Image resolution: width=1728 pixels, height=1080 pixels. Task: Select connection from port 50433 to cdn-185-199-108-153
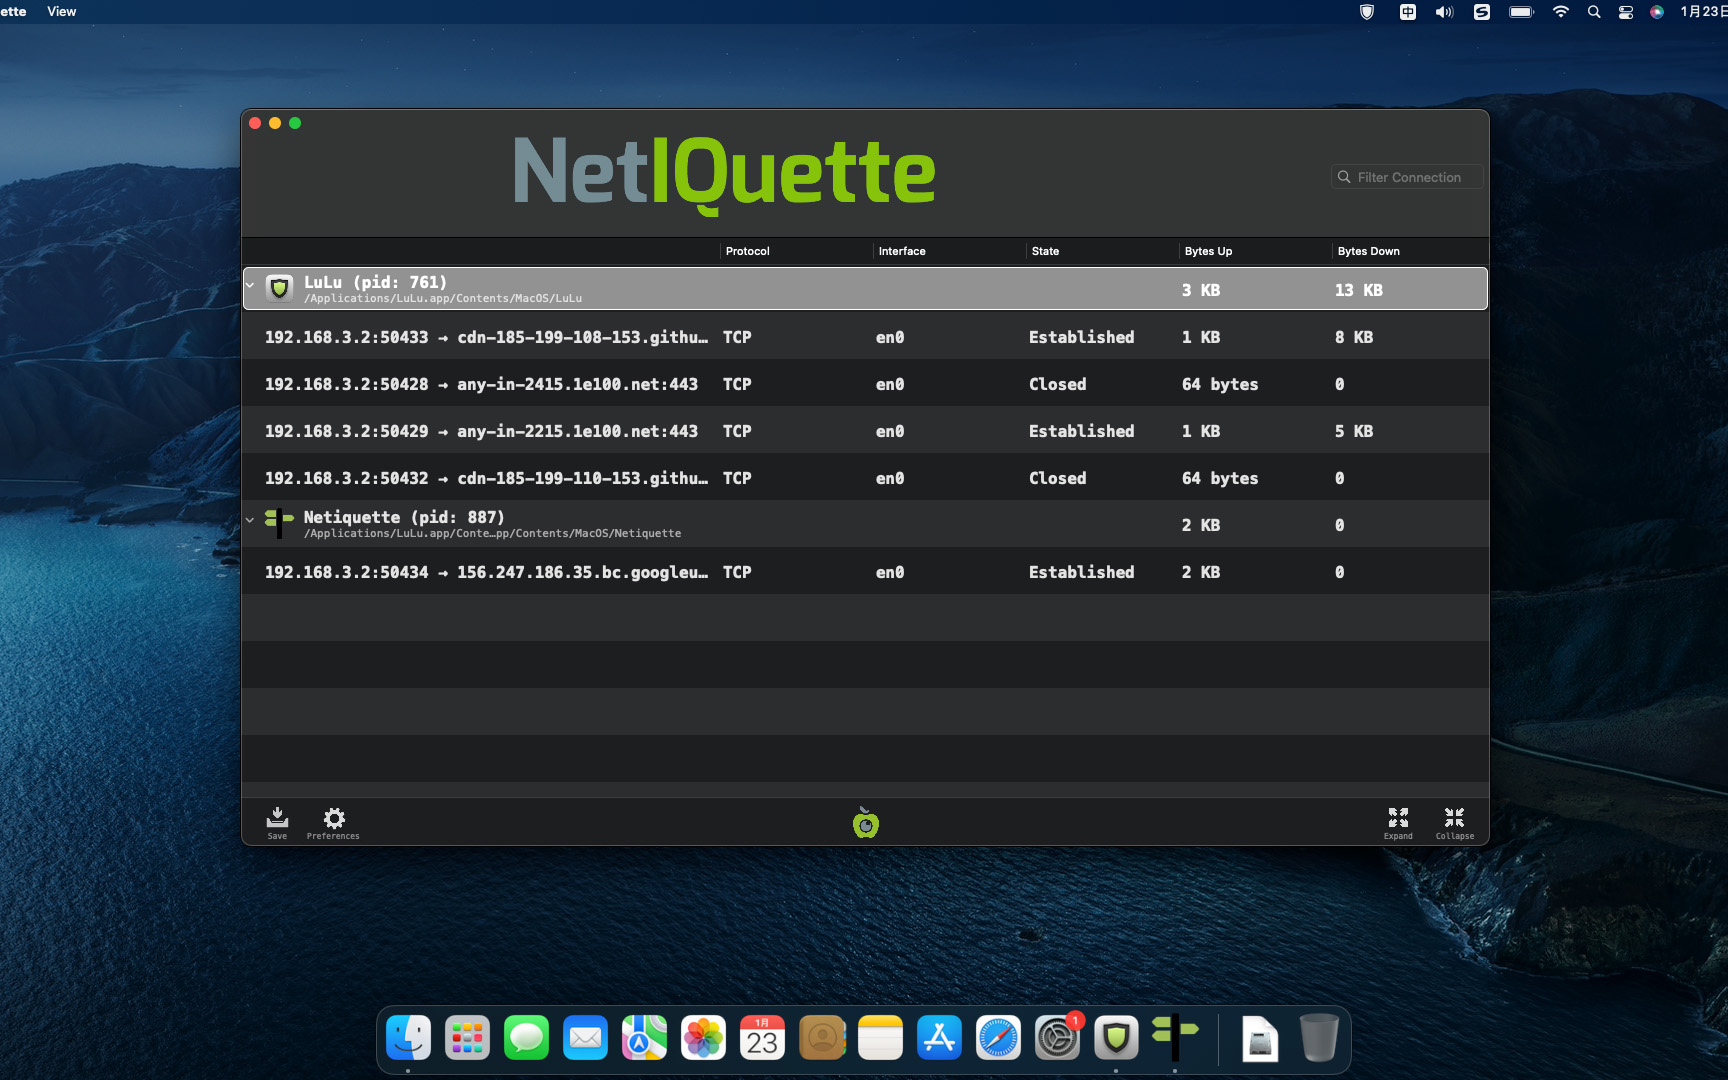click(x=865, y=337)
